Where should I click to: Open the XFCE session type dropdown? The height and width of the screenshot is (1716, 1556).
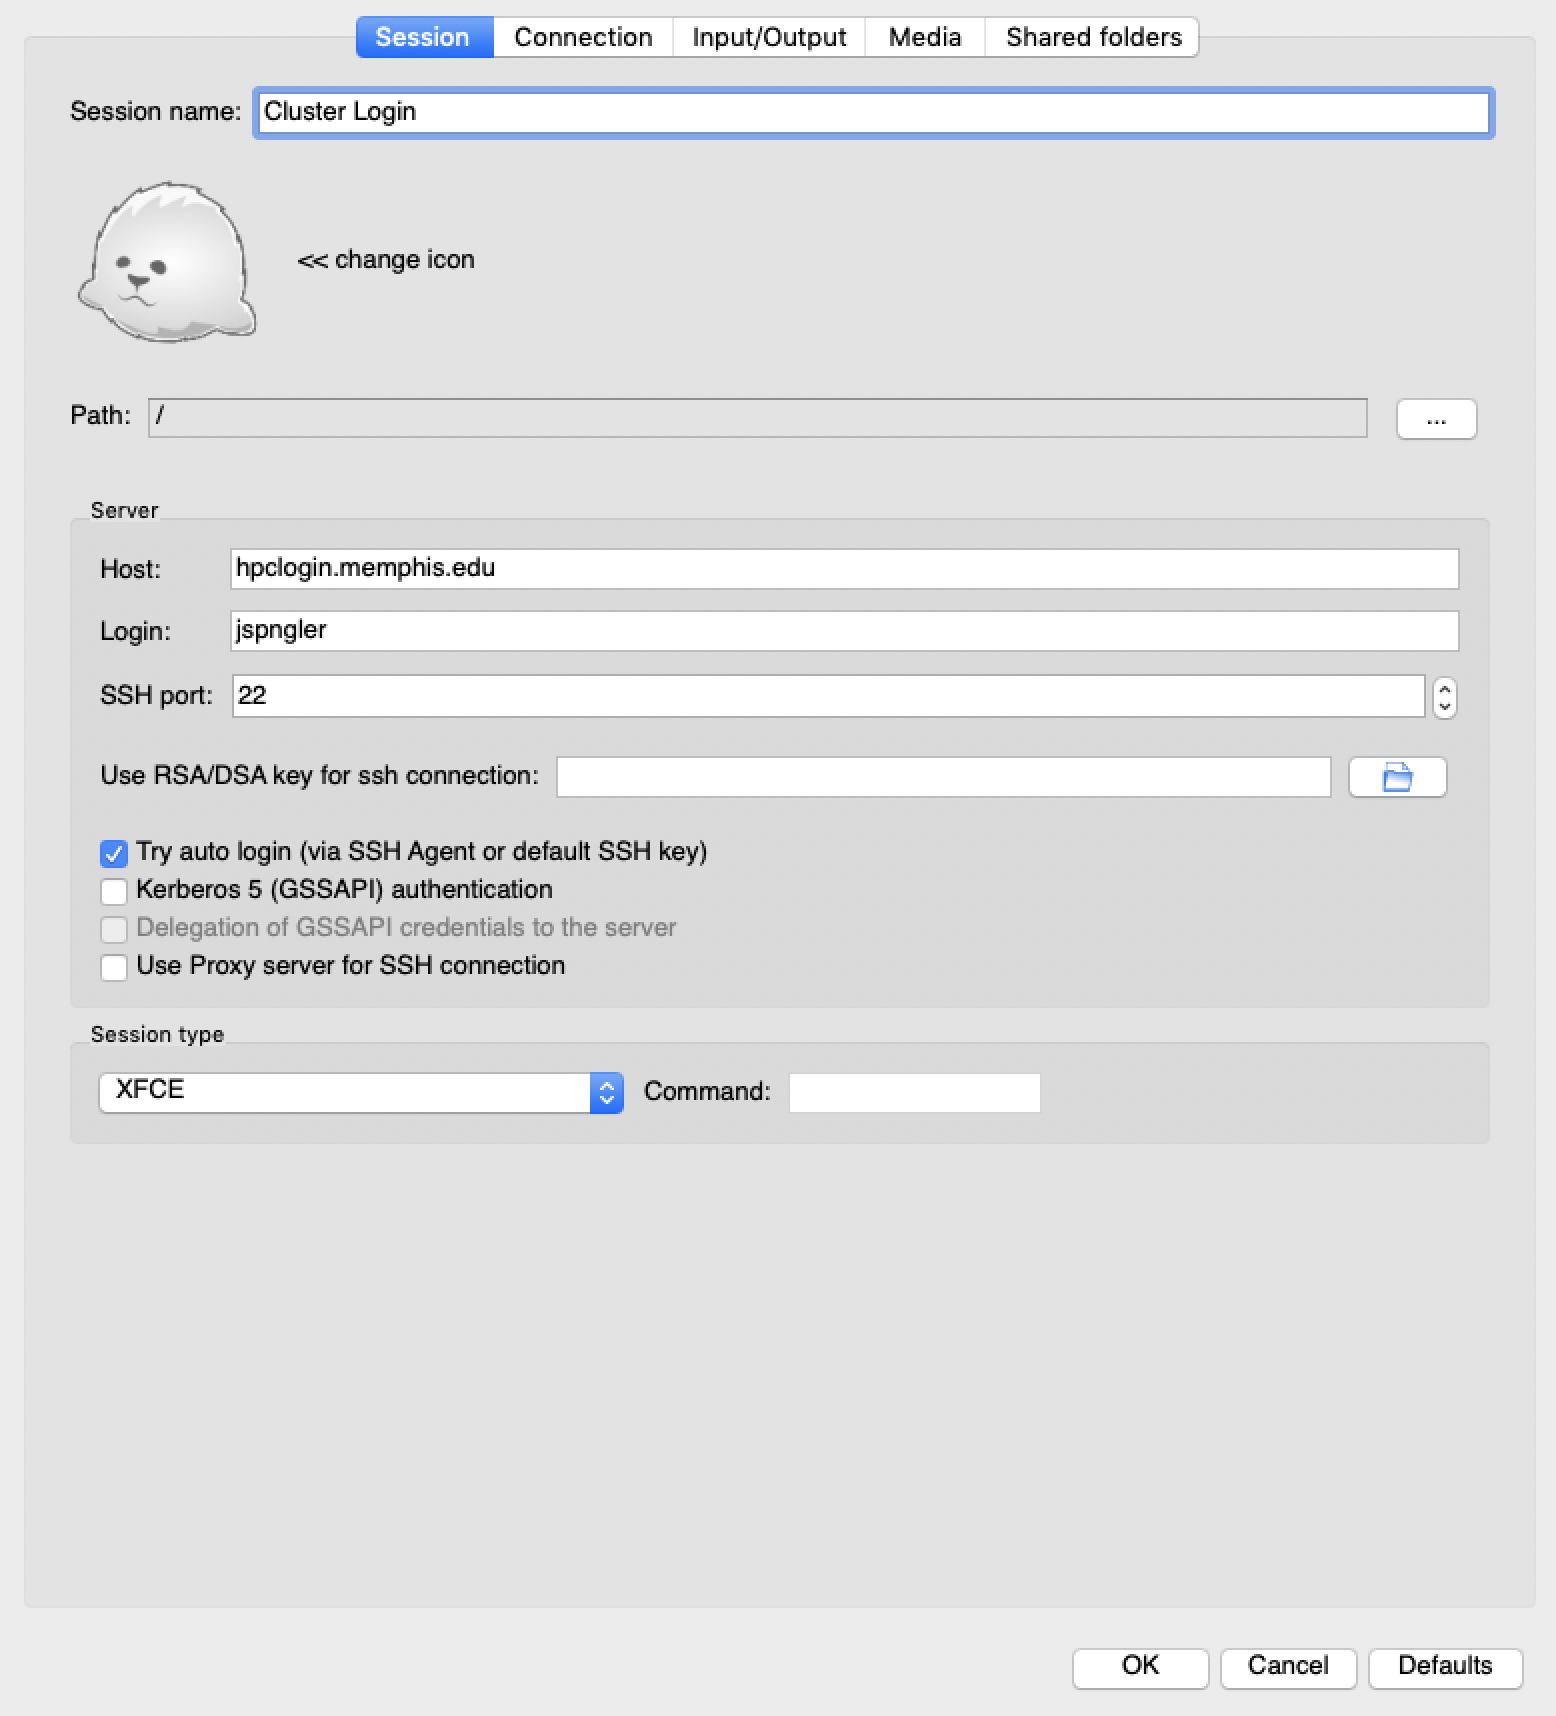point(360,1092)
